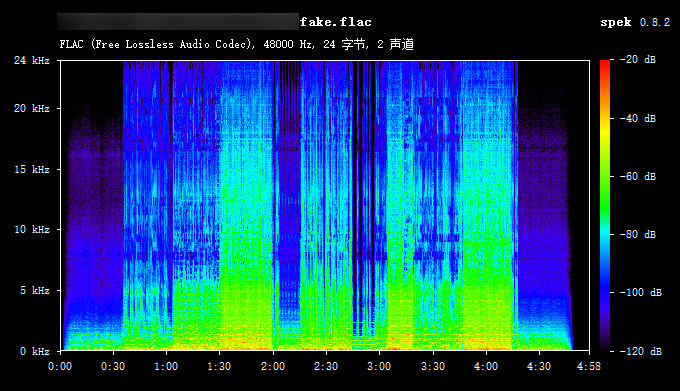Screen dimensions: 680x391
Task: Click the 2:30 time axis label
Action: [326, 367]
